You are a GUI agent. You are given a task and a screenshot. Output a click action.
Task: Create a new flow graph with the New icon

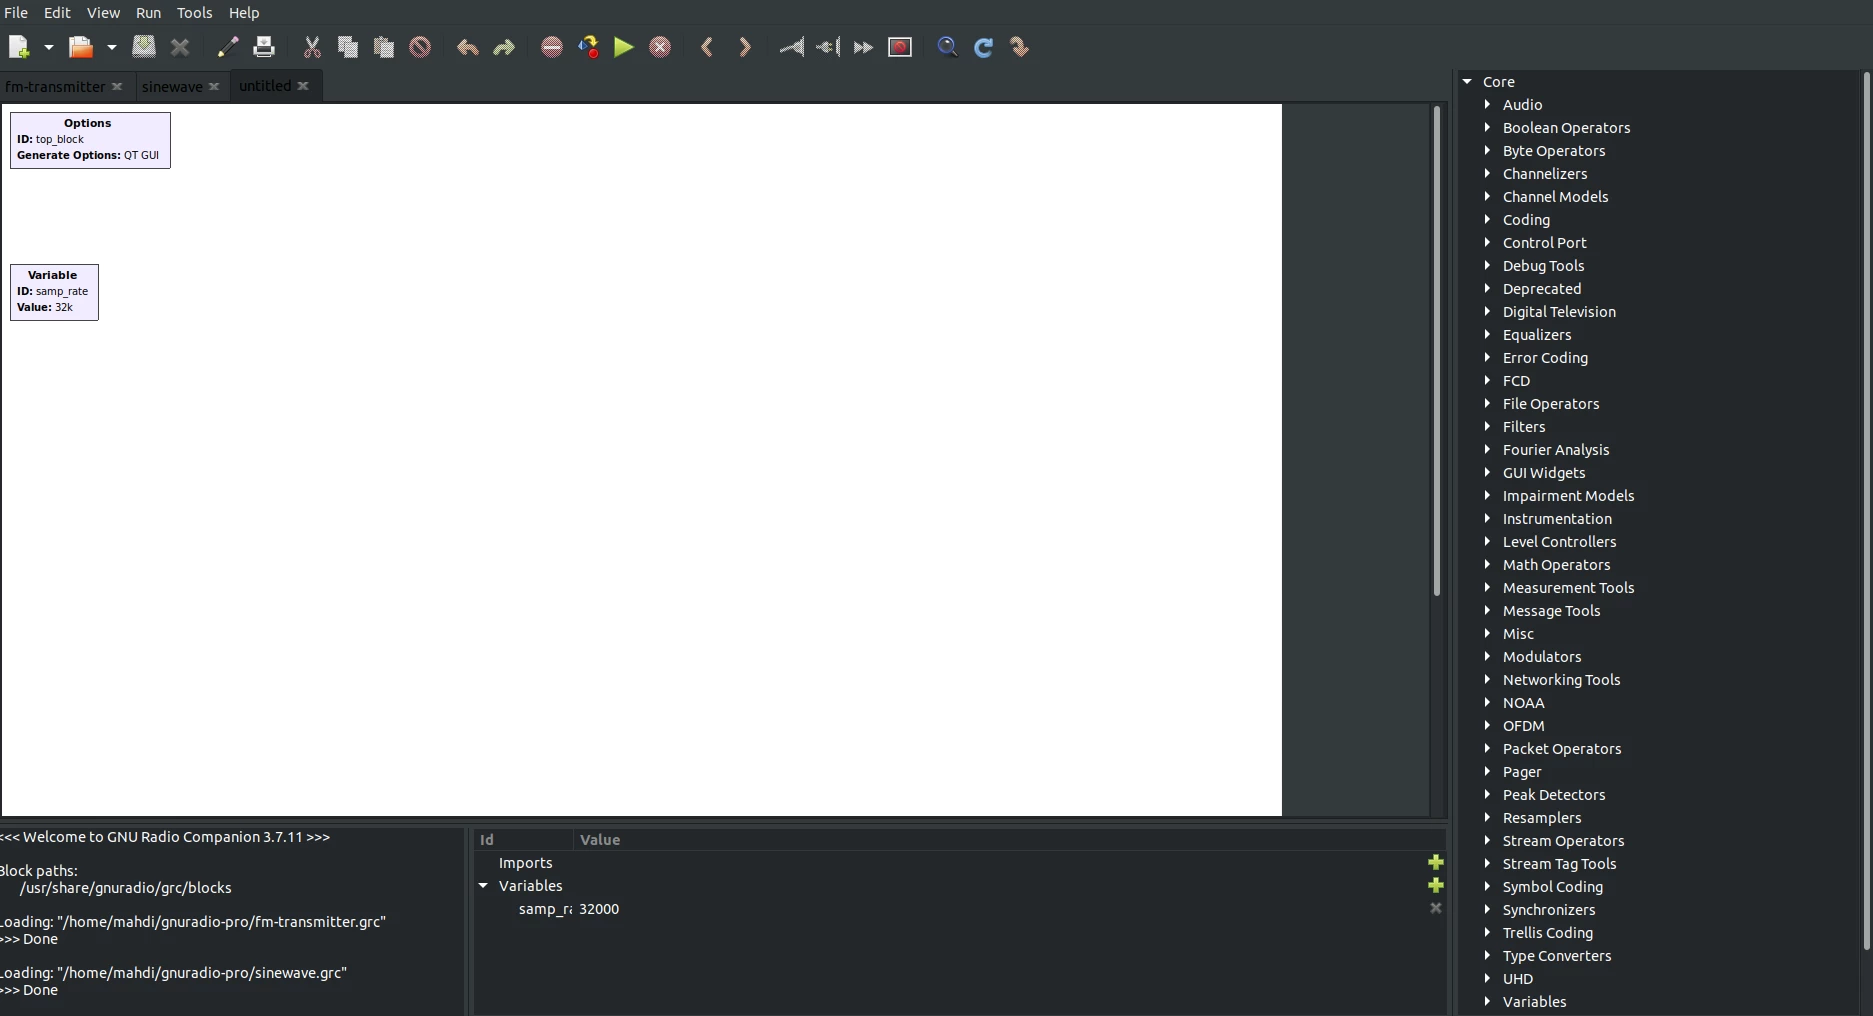click(19, 47)
